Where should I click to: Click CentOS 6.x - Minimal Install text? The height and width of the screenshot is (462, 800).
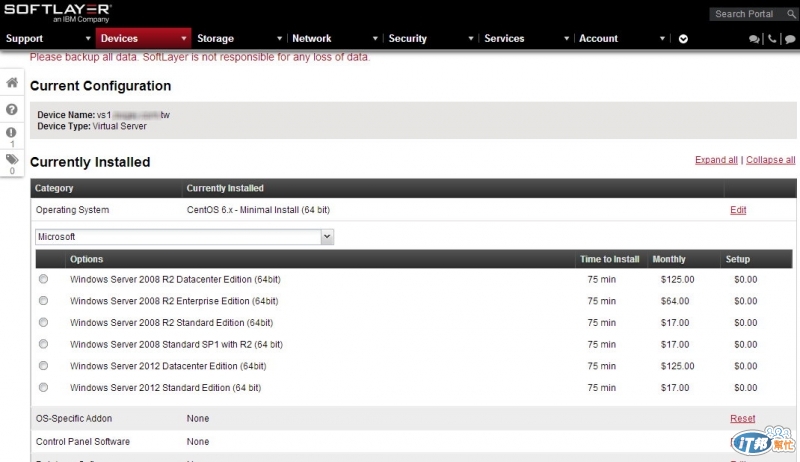(258, 210)
